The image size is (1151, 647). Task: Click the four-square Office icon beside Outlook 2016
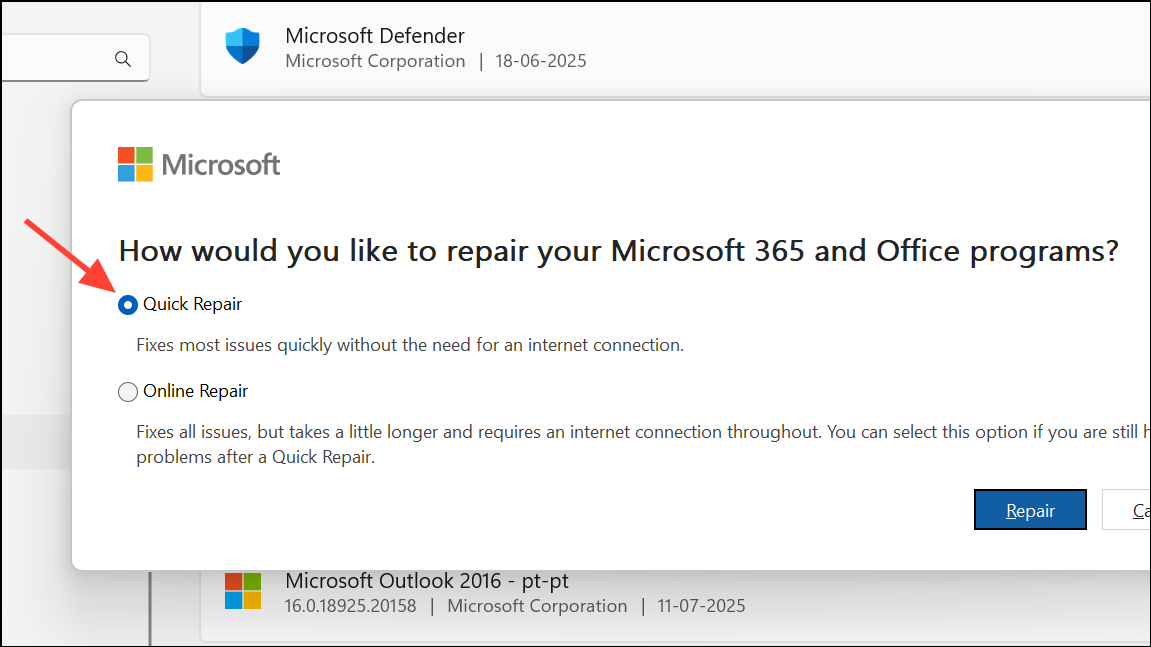(x=243, y=591)
